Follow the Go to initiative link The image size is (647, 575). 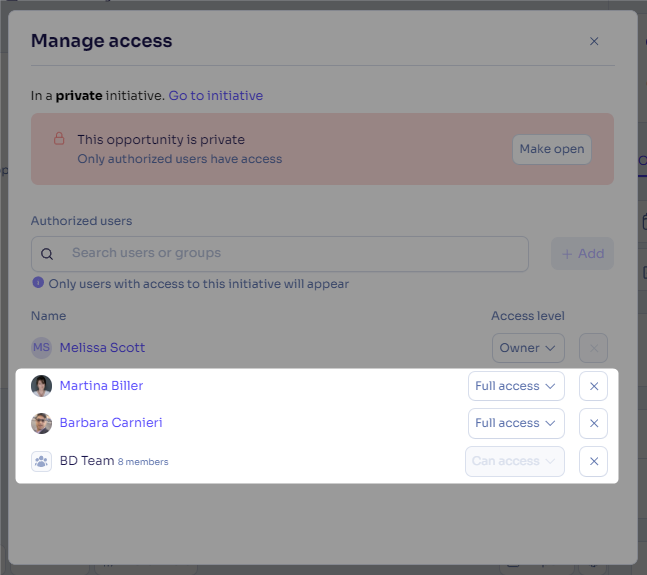tap(215, 96)
